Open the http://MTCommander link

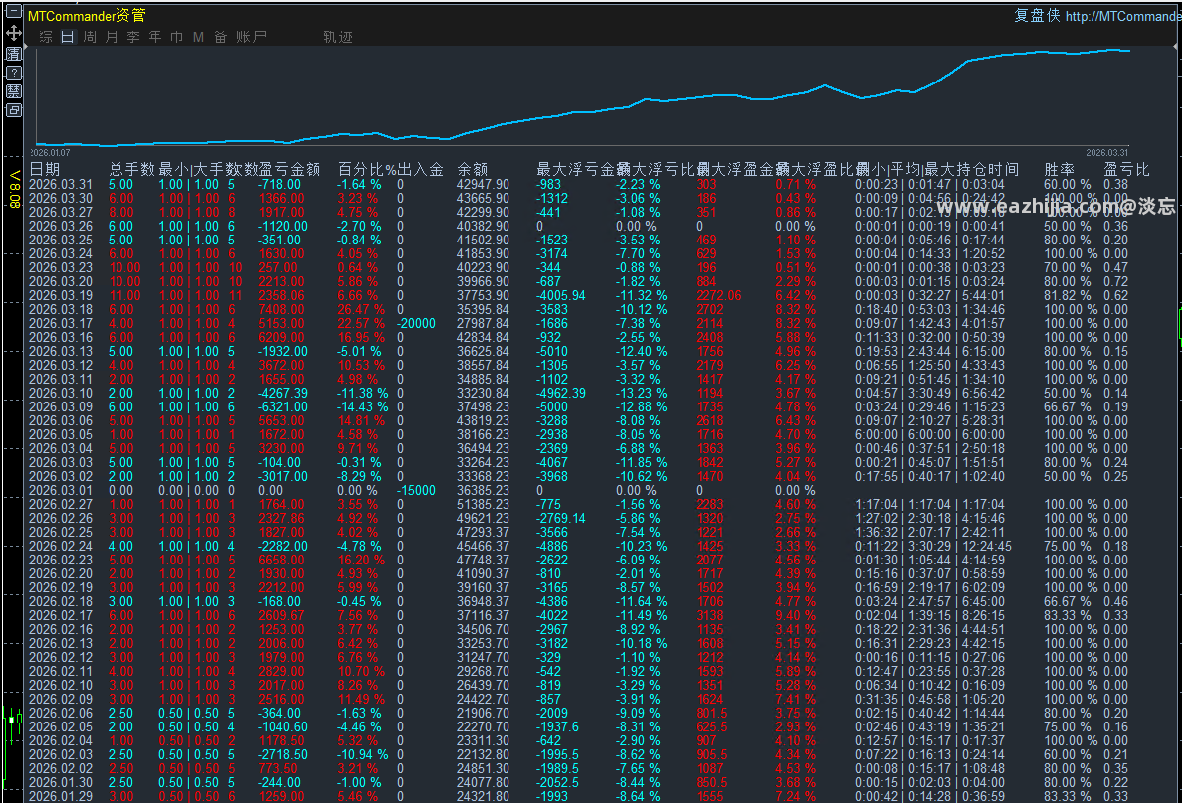point(1123,16)
